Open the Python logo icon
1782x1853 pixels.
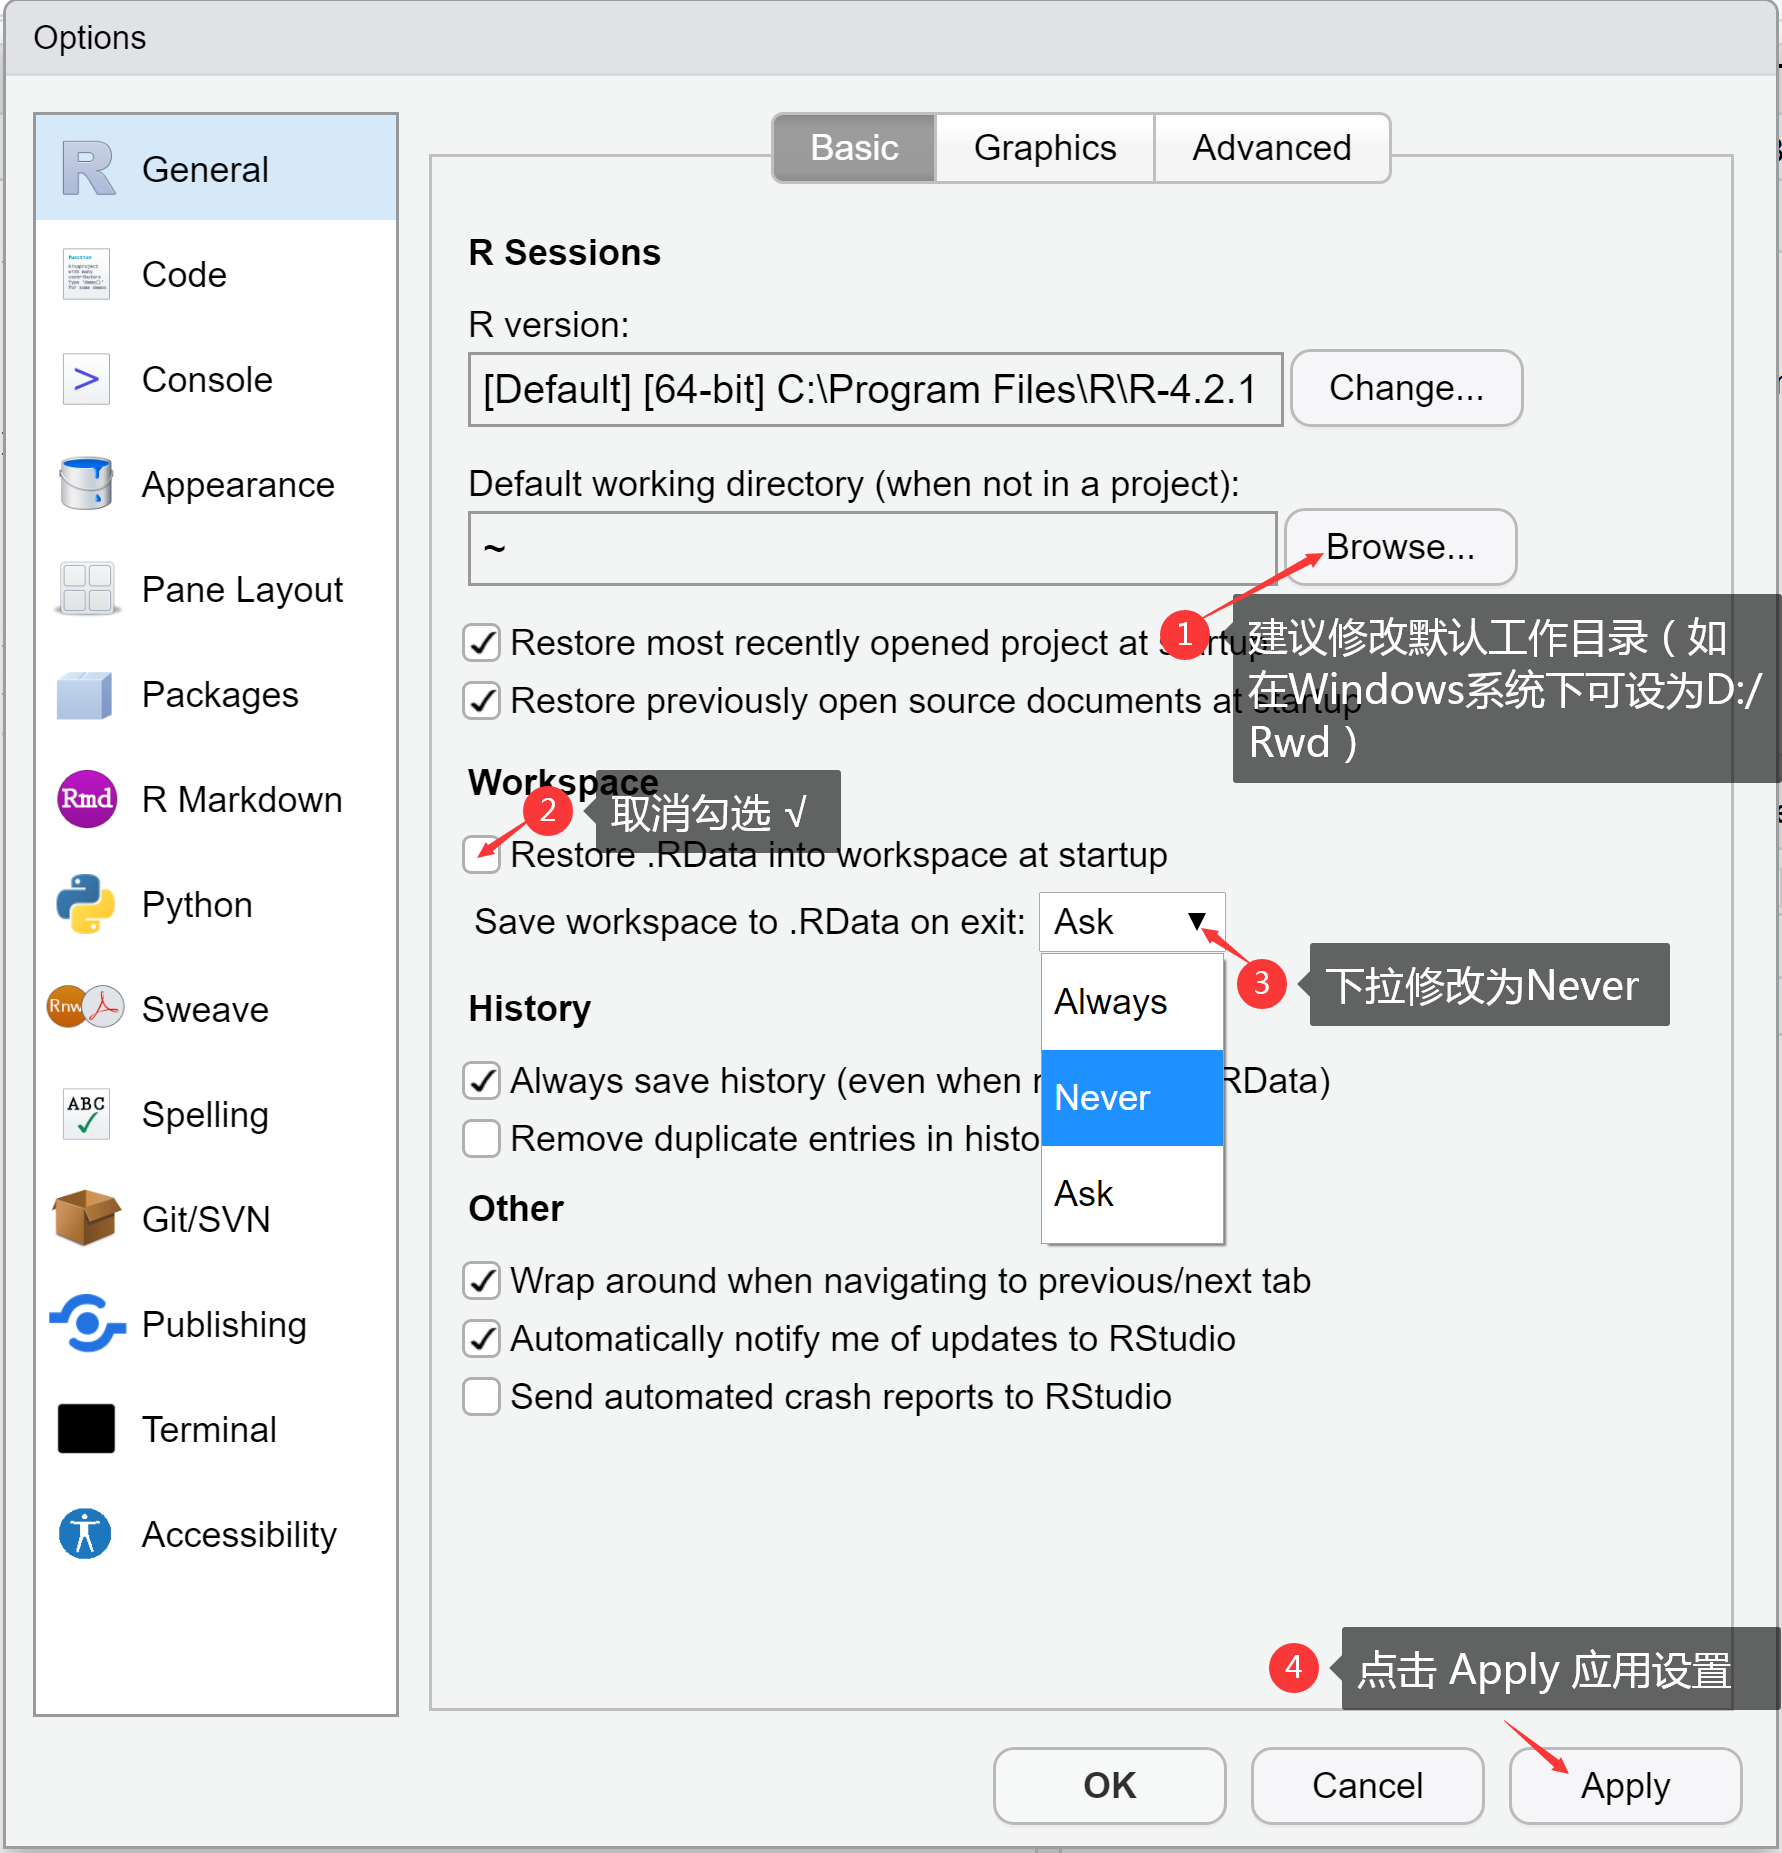tap(86, 904)
